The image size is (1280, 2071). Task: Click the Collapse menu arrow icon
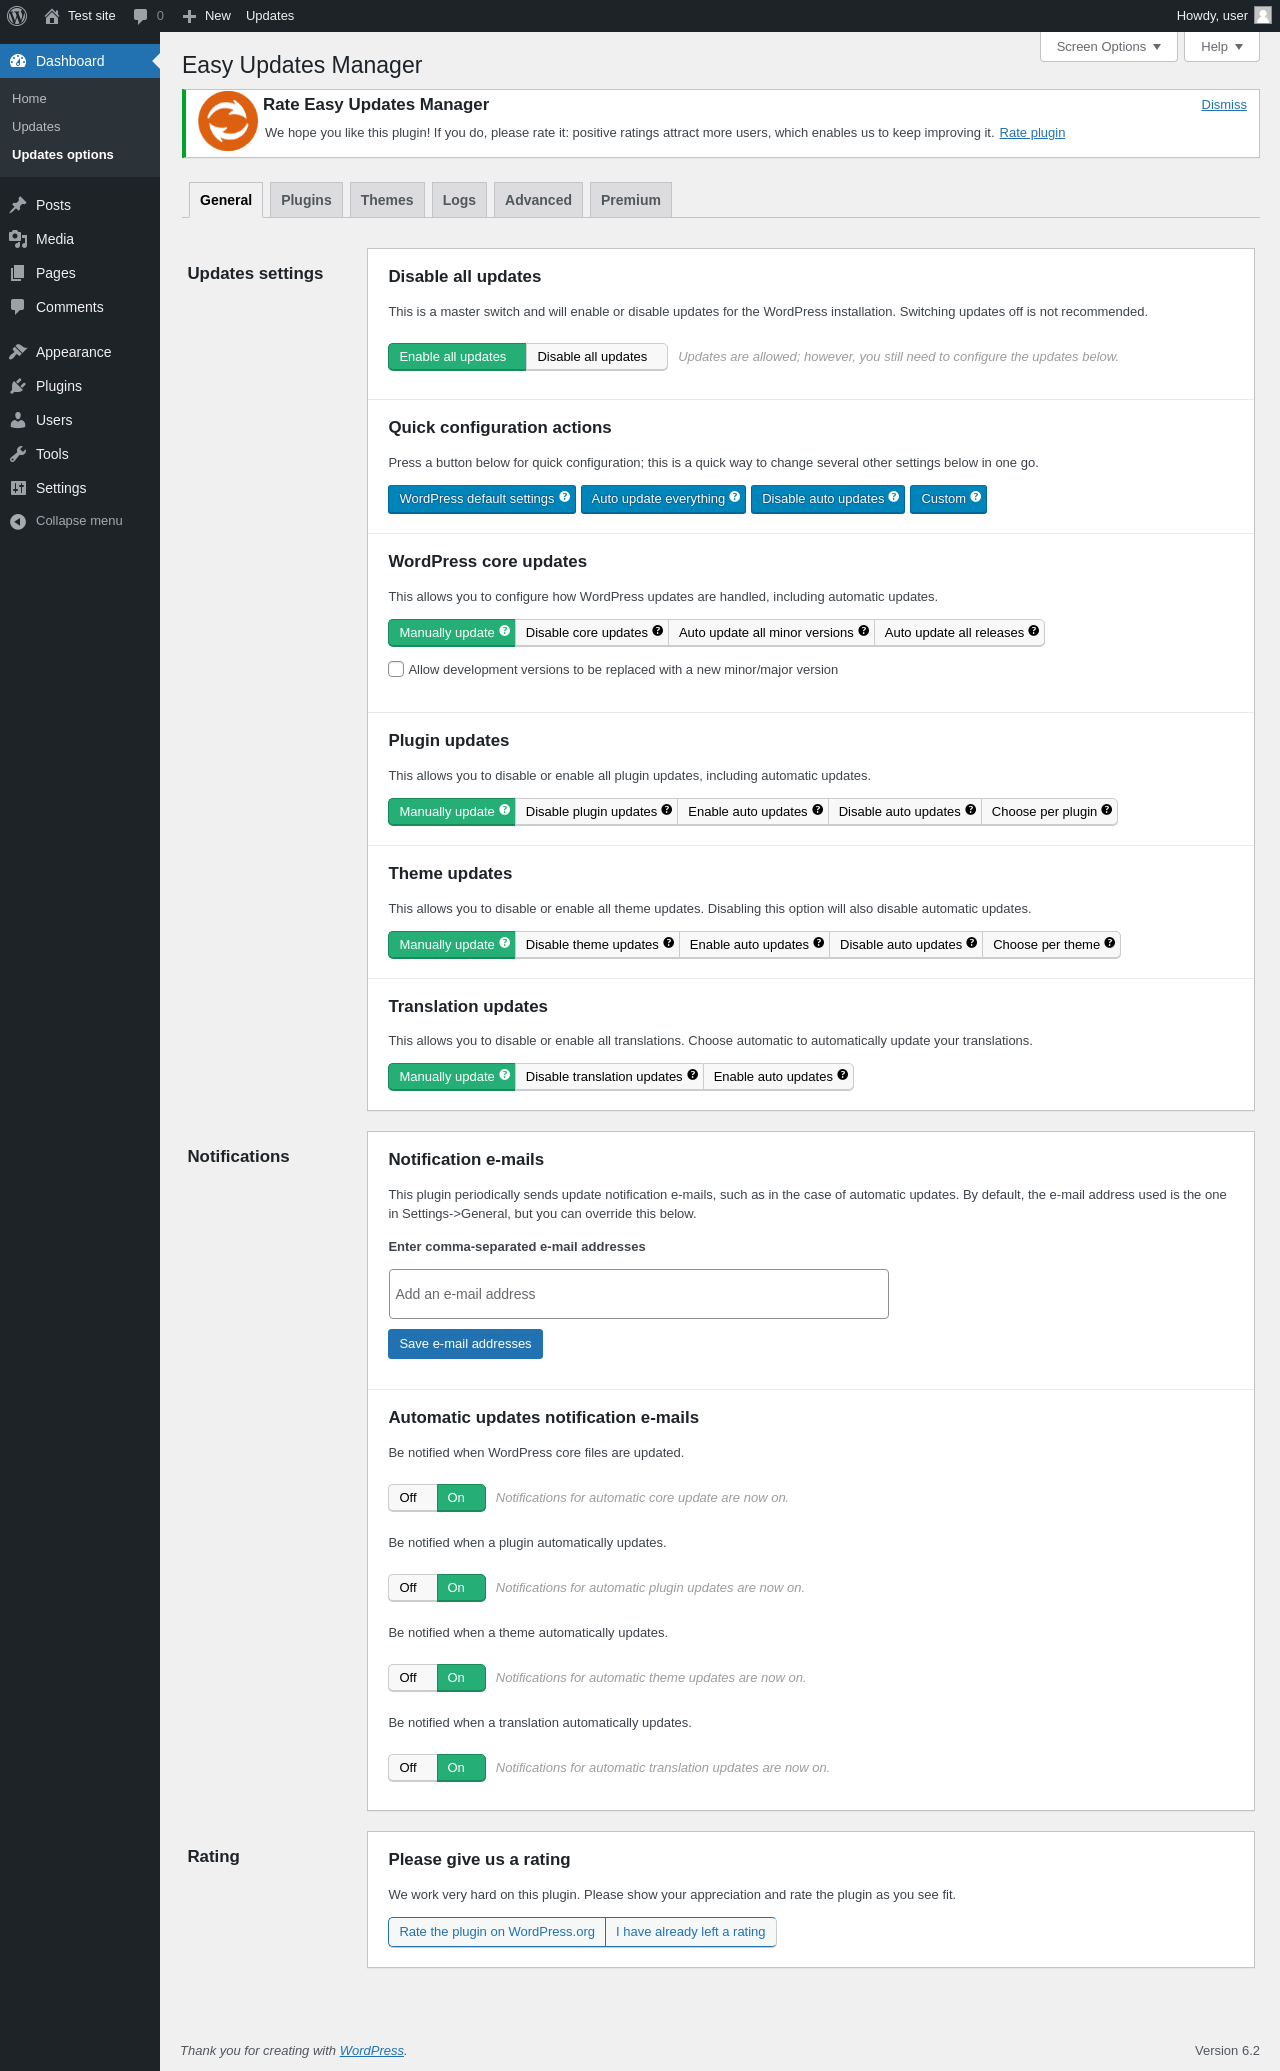(18, 521)
